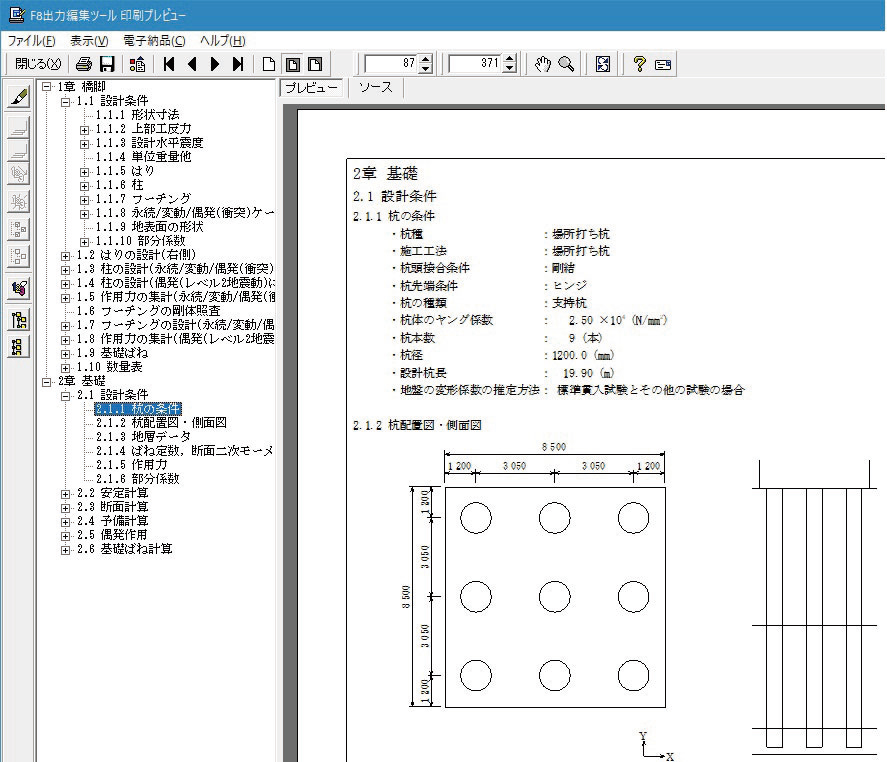Screen dimensions: 887x762
Task: Expand the 1.1.7 フーチング node
Action: (x=84, y=200)
